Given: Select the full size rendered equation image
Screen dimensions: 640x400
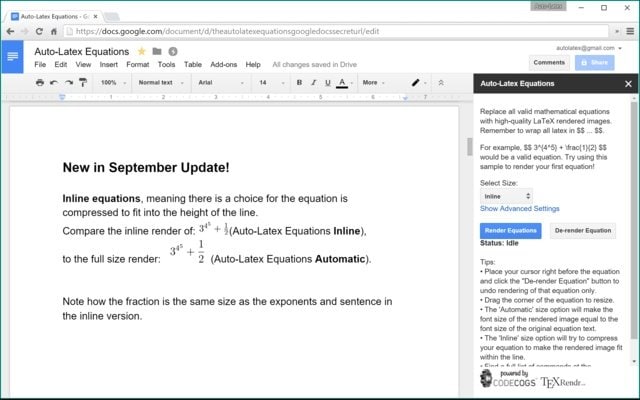Looking at the screenshot, I should point(187,252).
